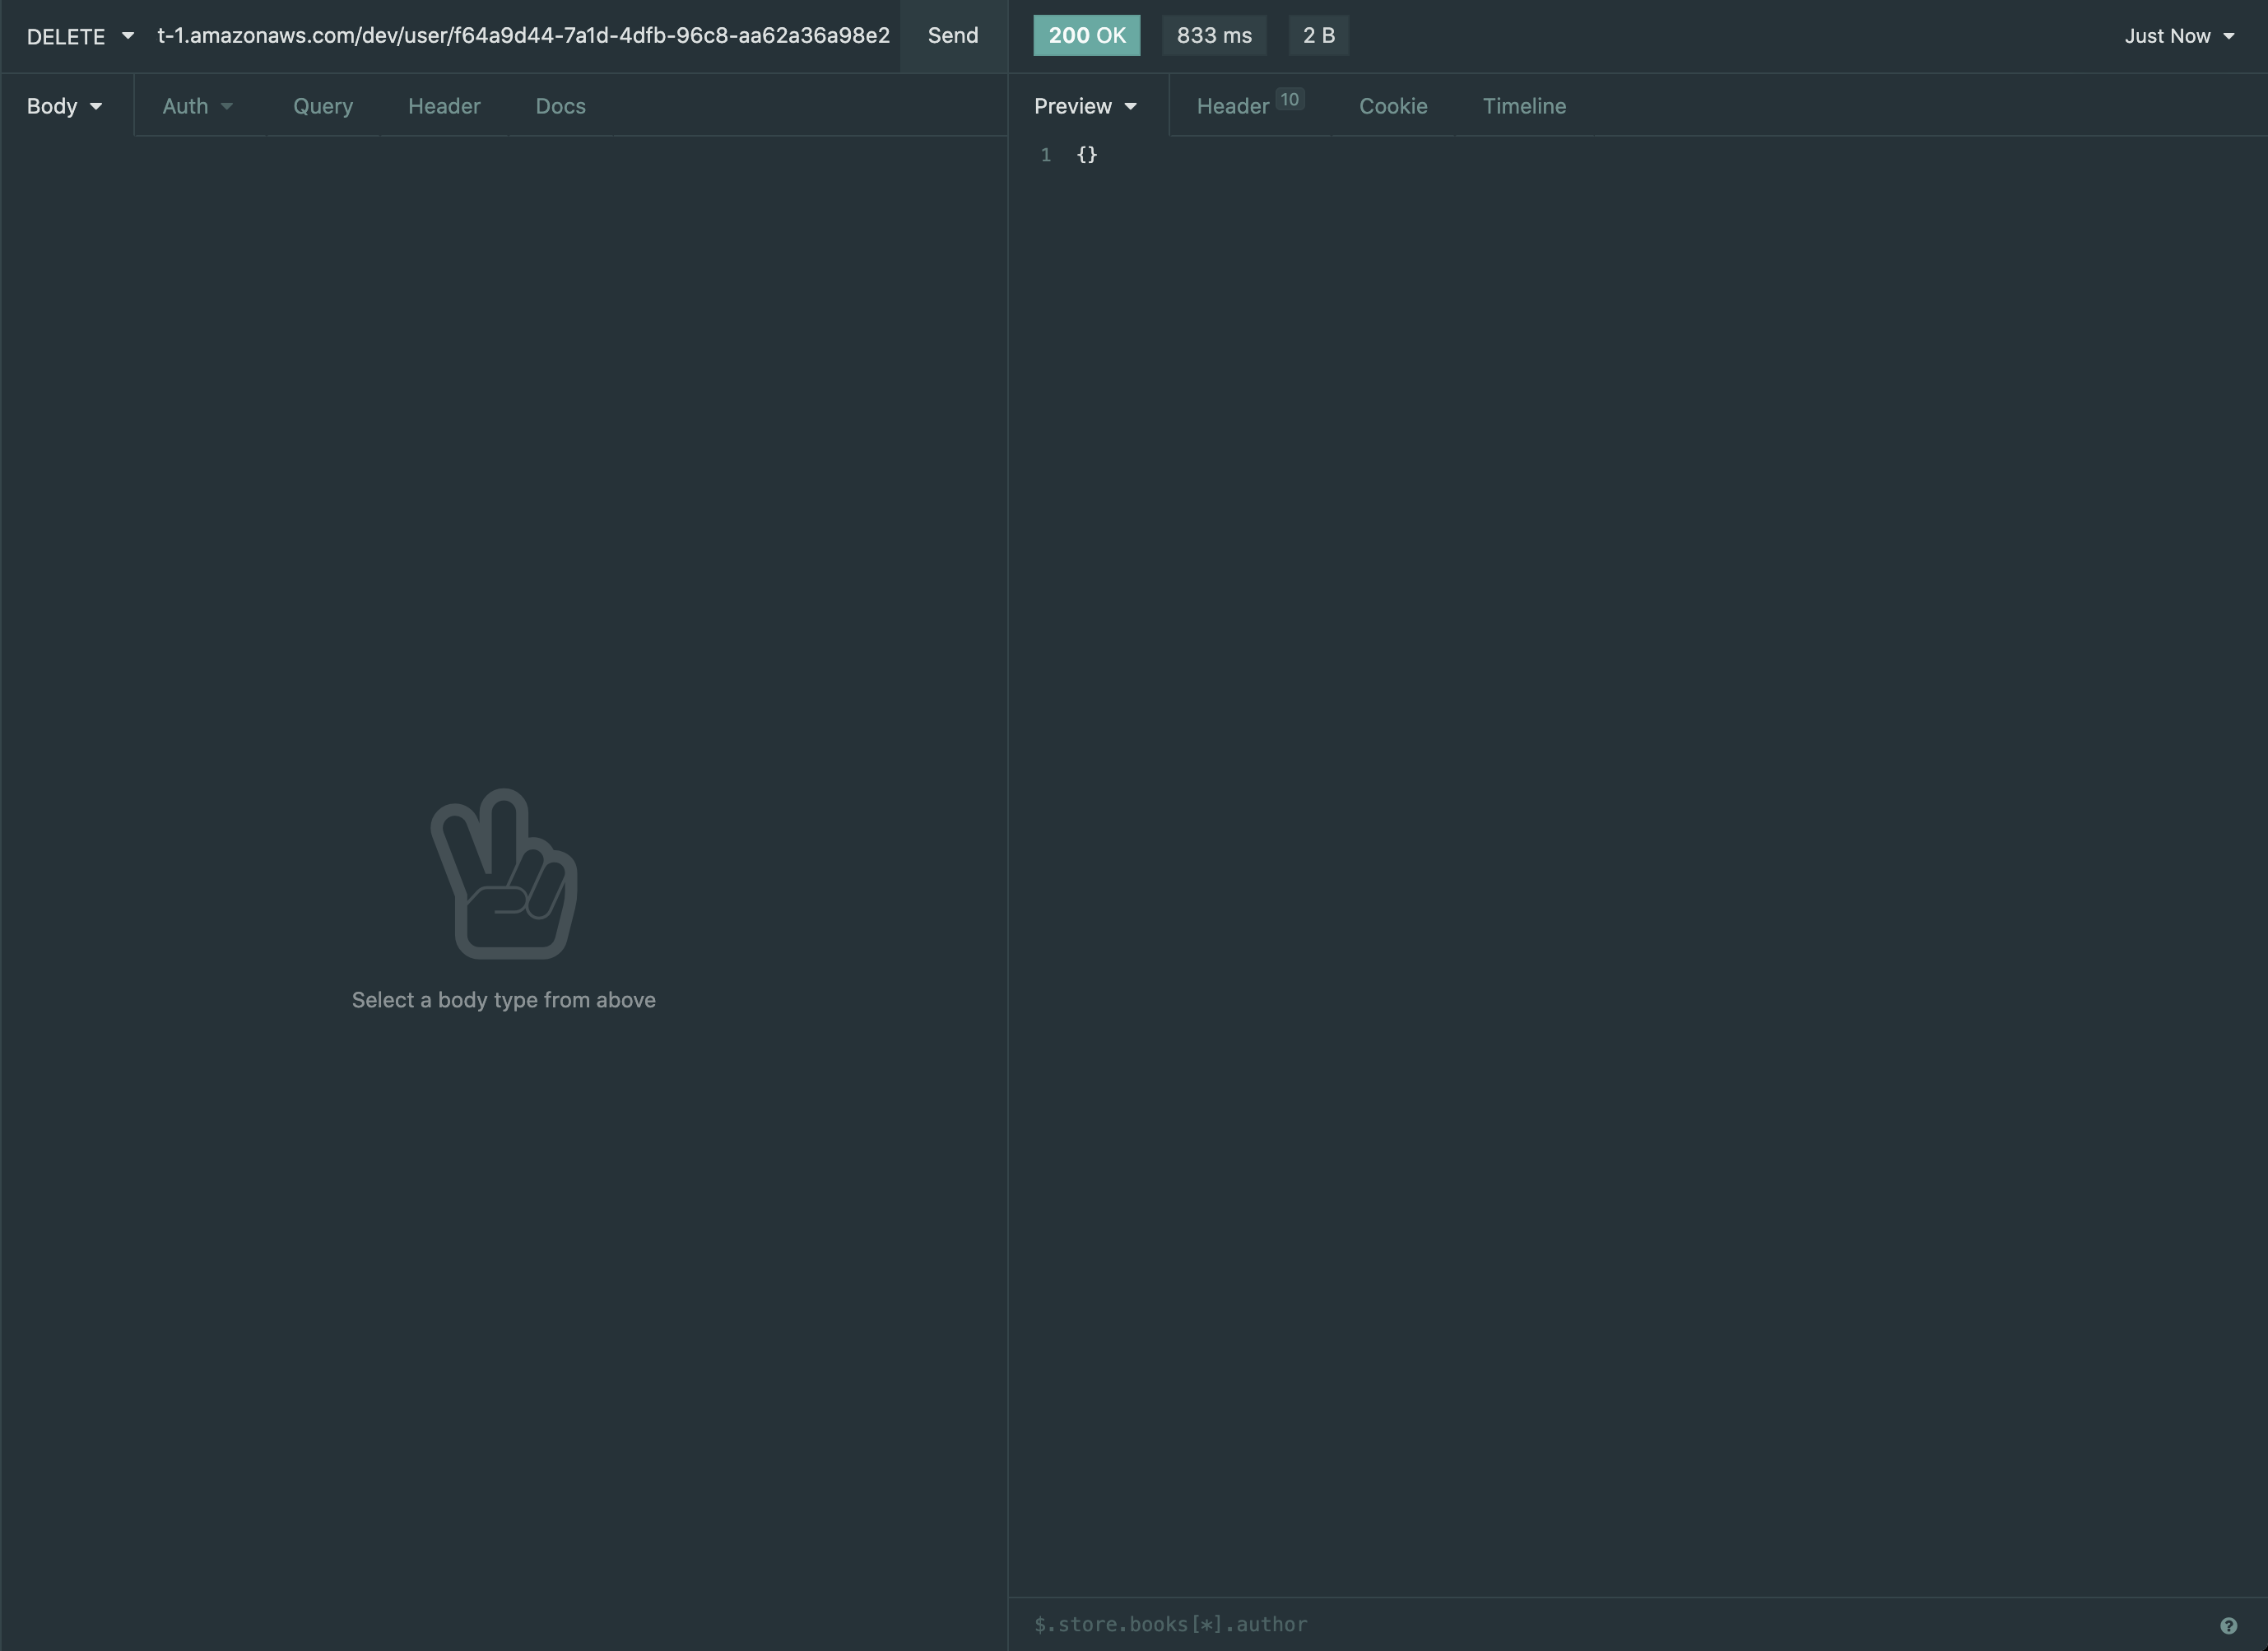Click the Send button
Screen dimensions: 2268x1651
[952, 36]
